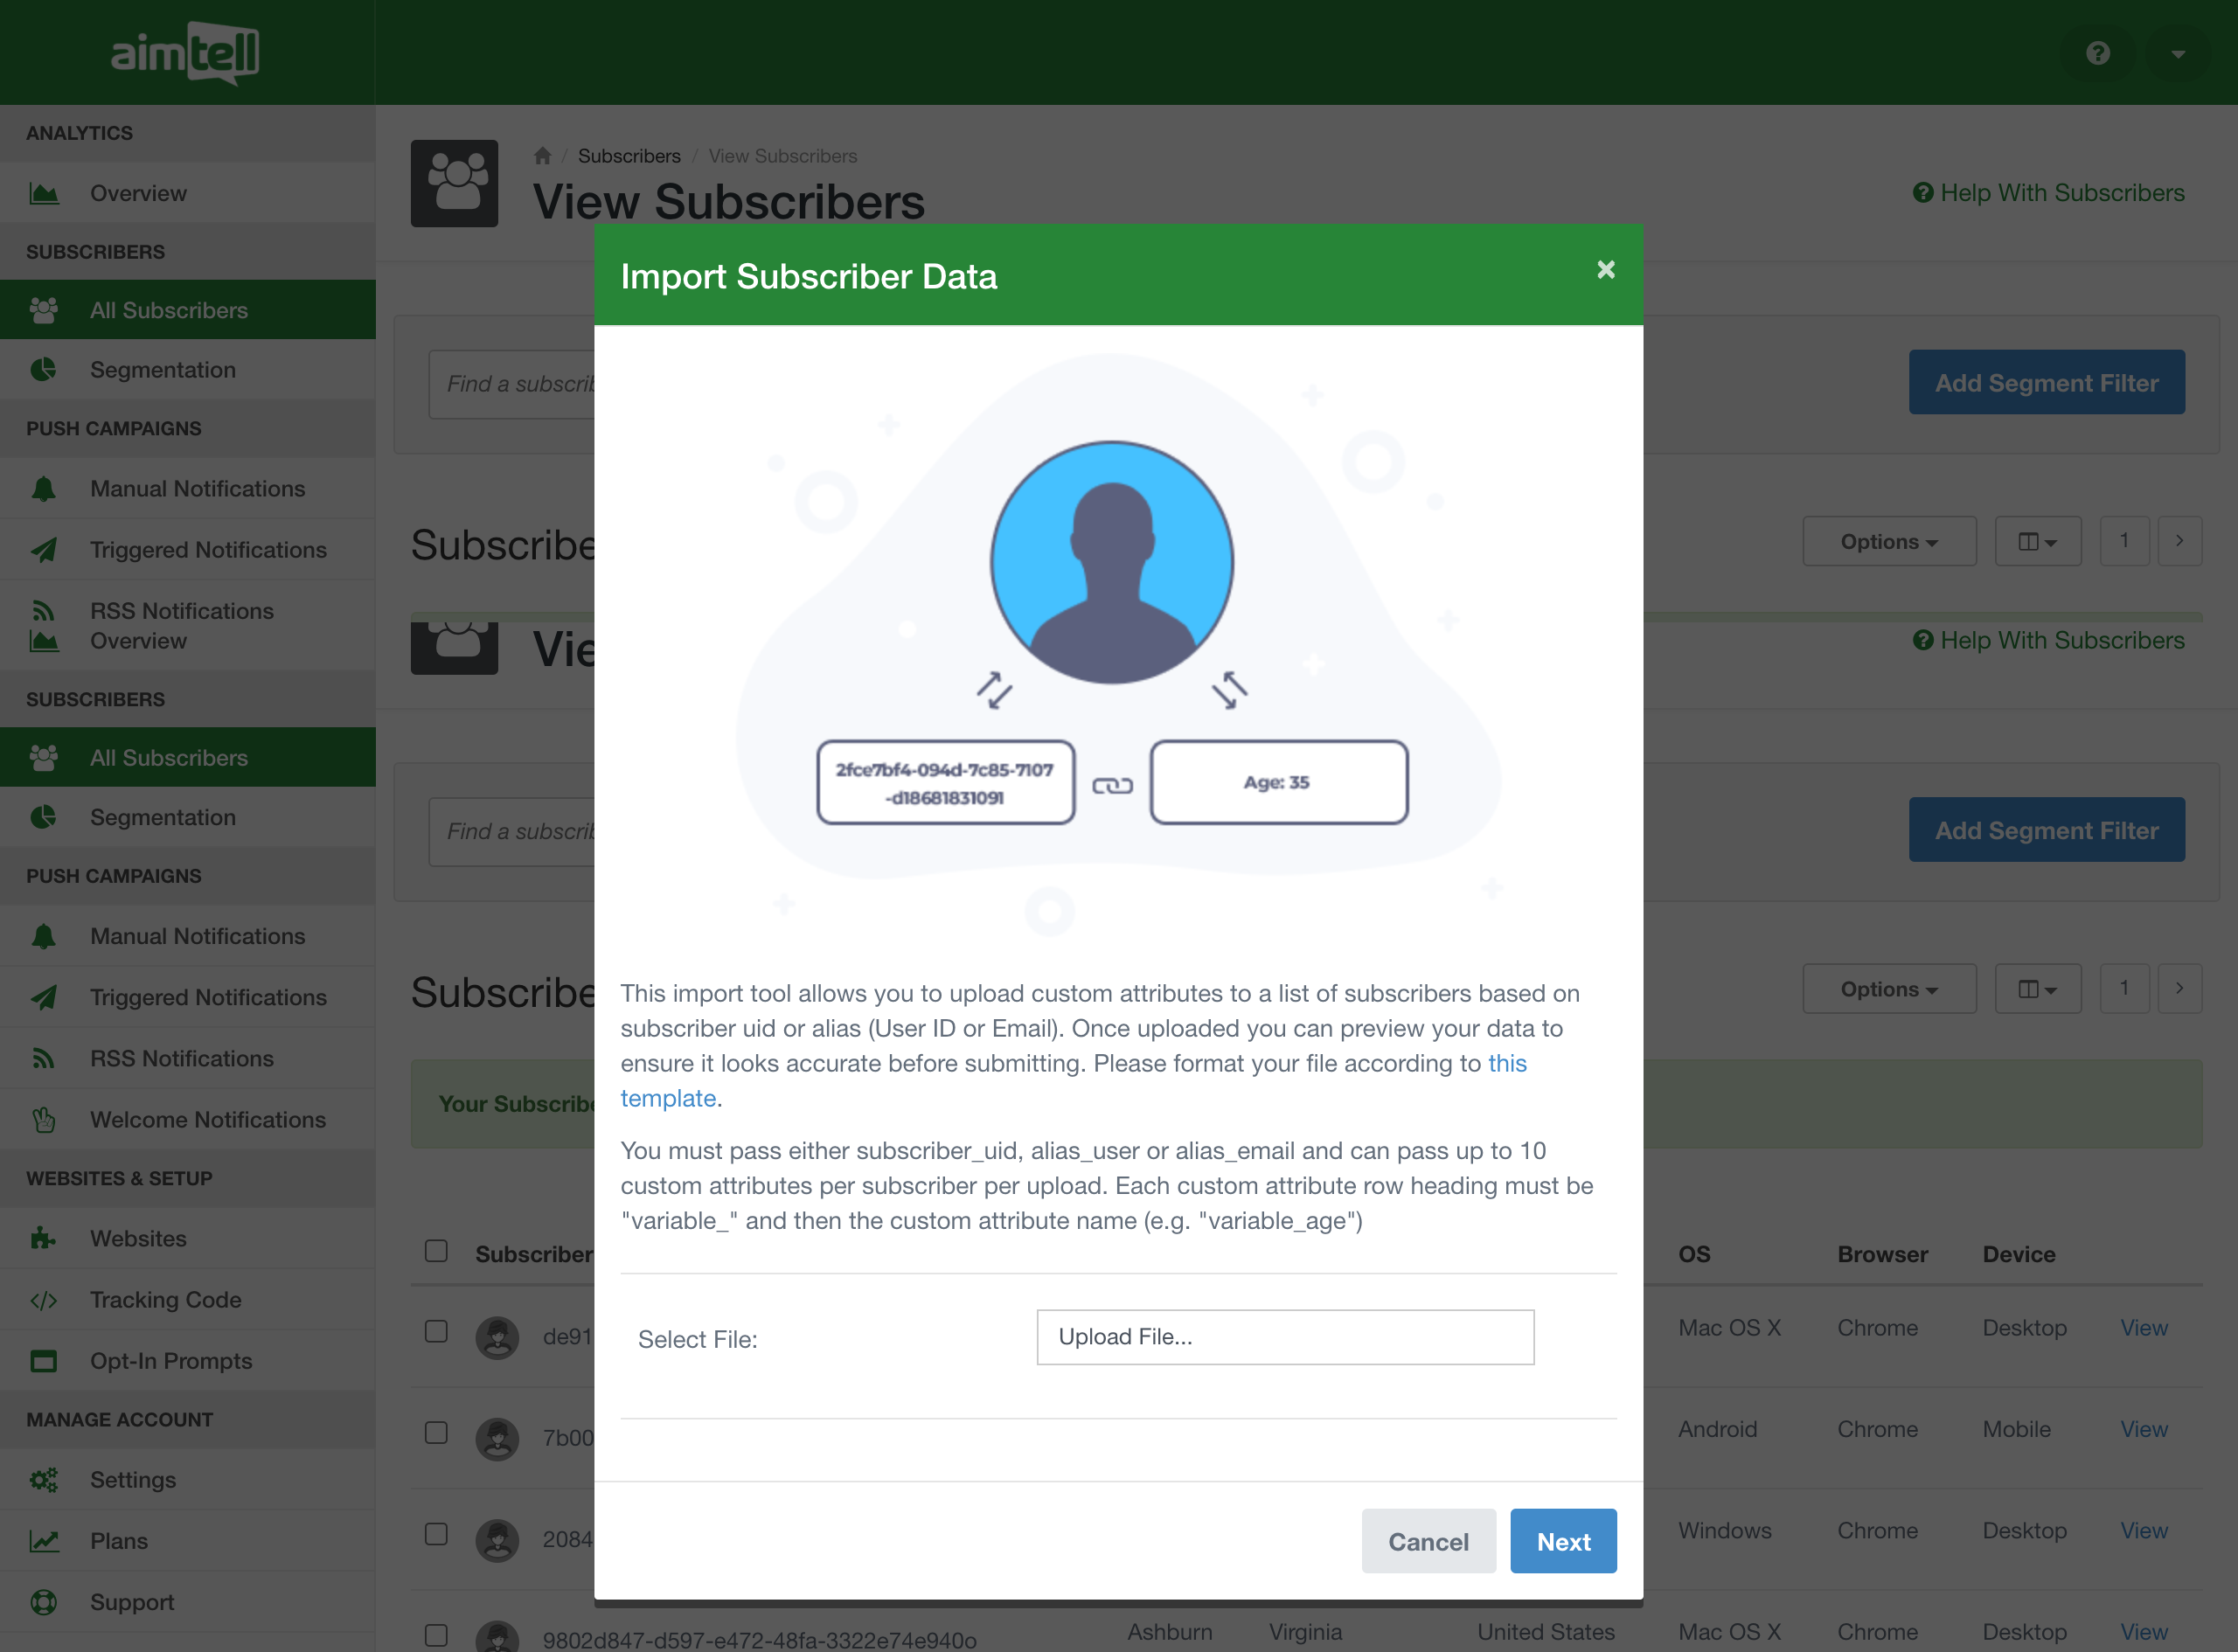Image resolution: width=2238 pixels, height=1652 pixels.
Task: Click the Welcome Notifications hand icon
Action: point(43,1120)
